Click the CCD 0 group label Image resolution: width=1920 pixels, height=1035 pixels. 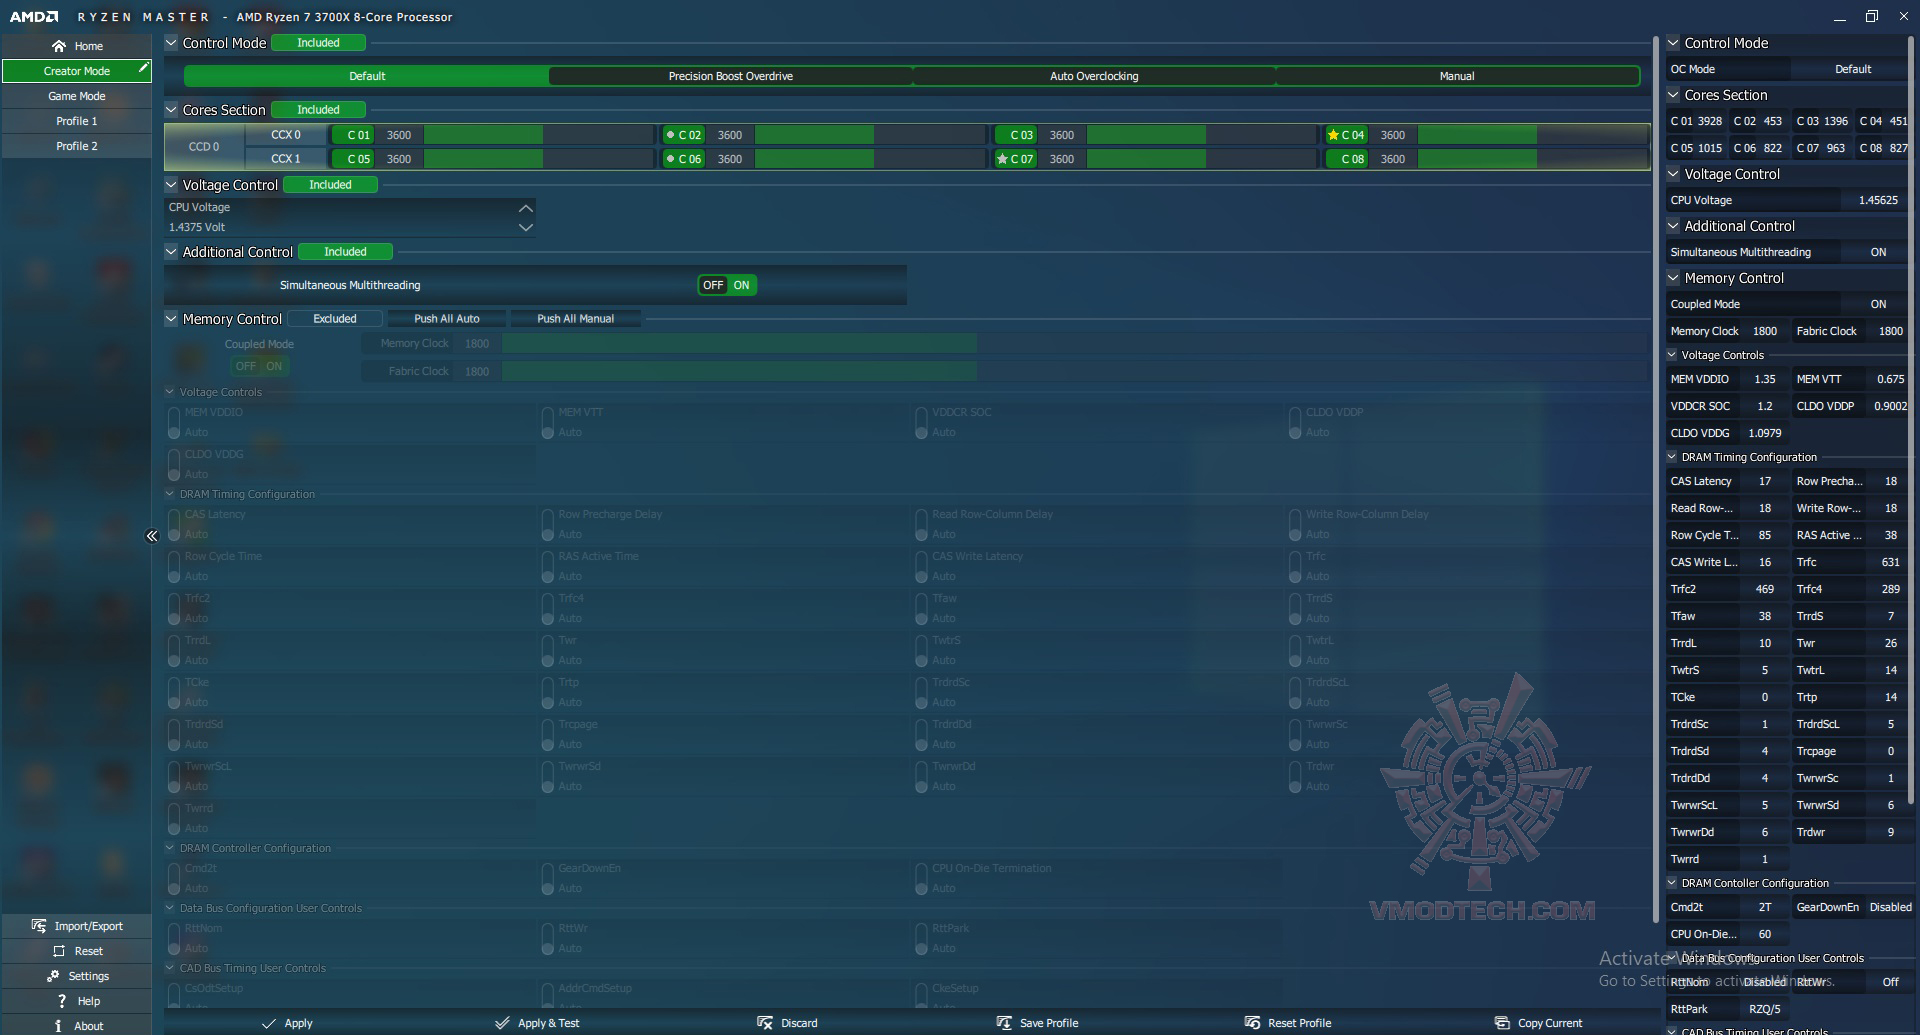click(x=204, y=147)
